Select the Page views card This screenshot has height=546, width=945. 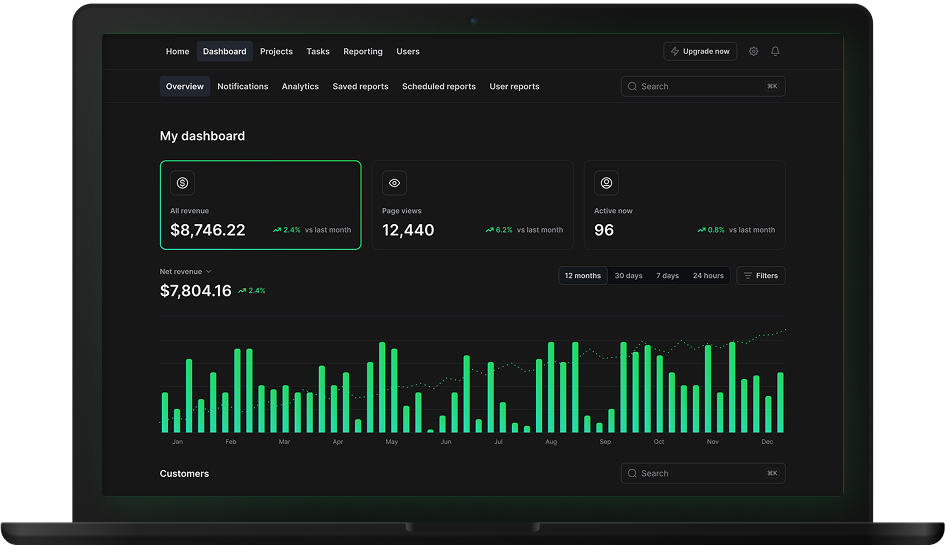pos(472,205)
